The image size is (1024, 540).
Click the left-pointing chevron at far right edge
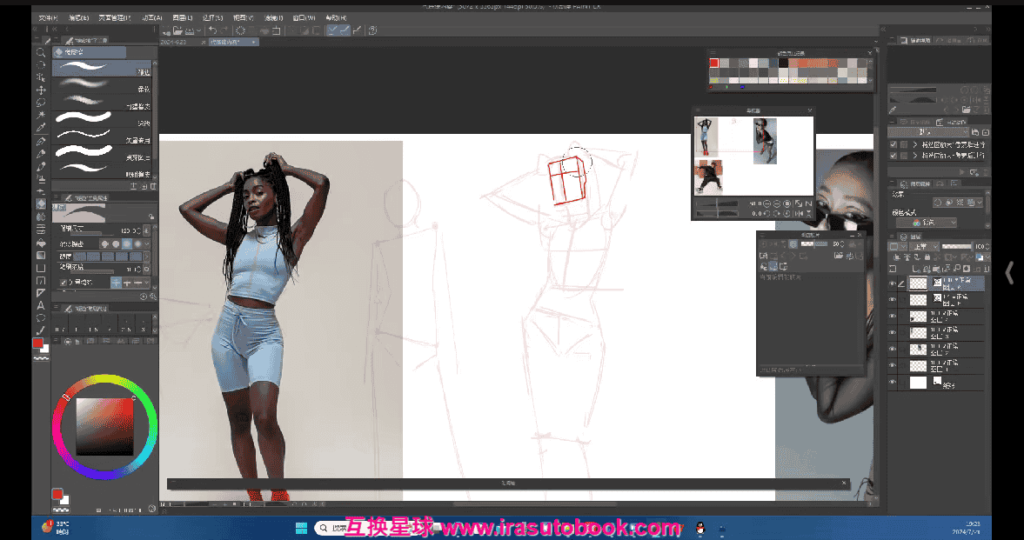click(1009, 273)
